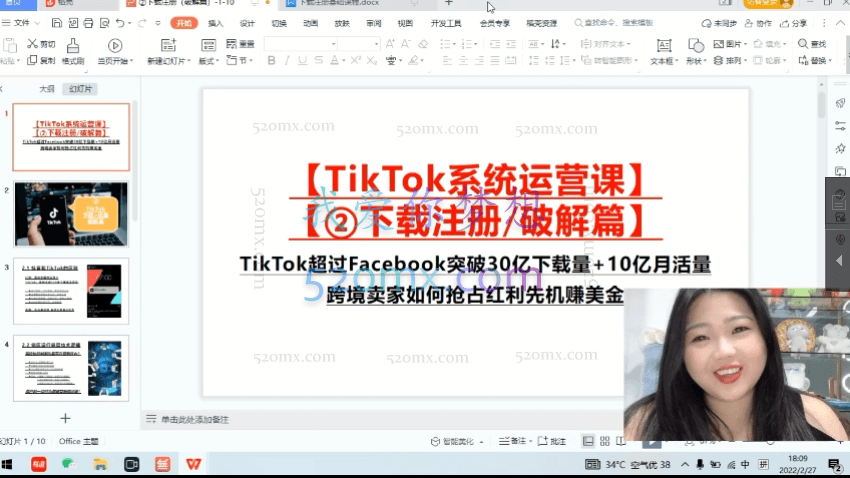Click the 剪切 (Cut) scissors icon
Screen dimensions: 850x478
(33, 44)
